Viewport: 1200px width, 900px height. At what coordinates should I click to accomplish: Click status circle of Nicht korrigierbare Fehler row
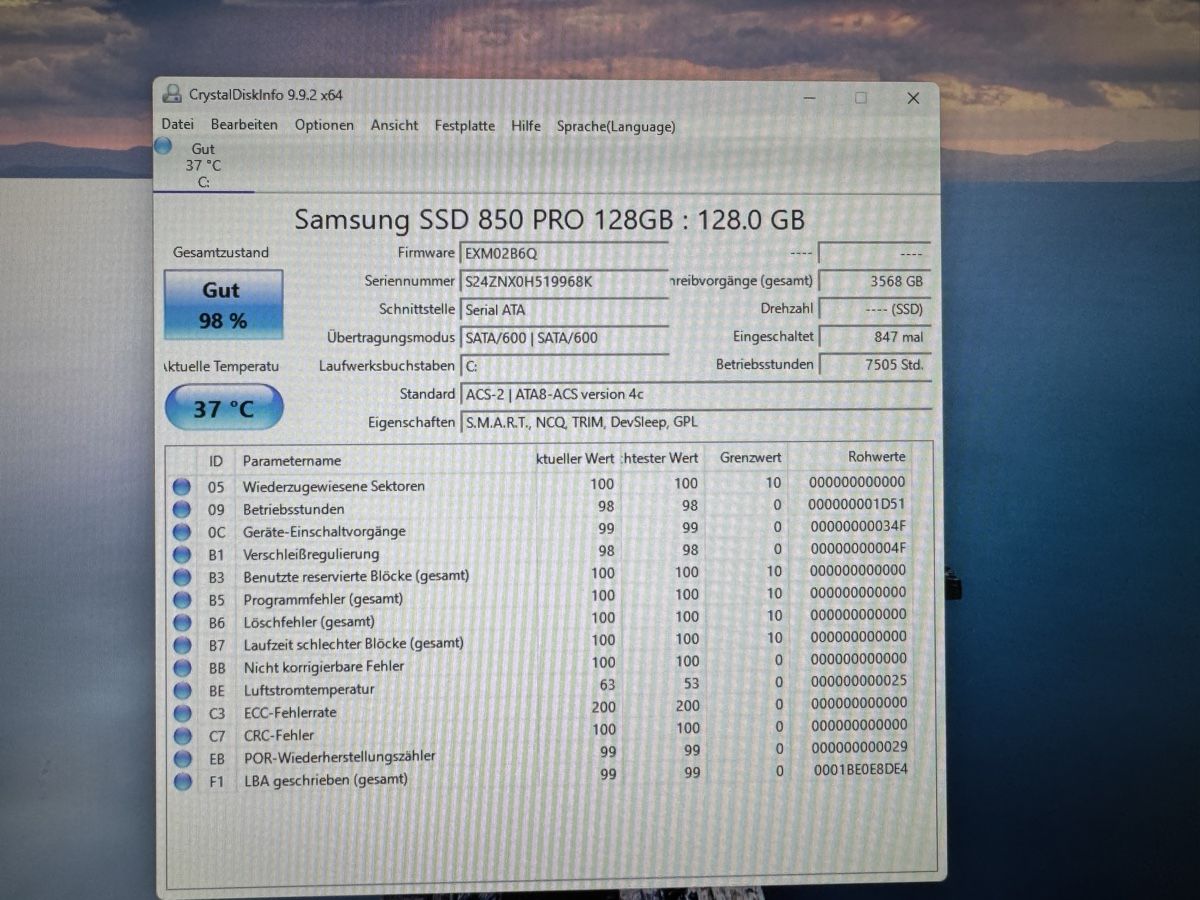click(x=181, y=667)
